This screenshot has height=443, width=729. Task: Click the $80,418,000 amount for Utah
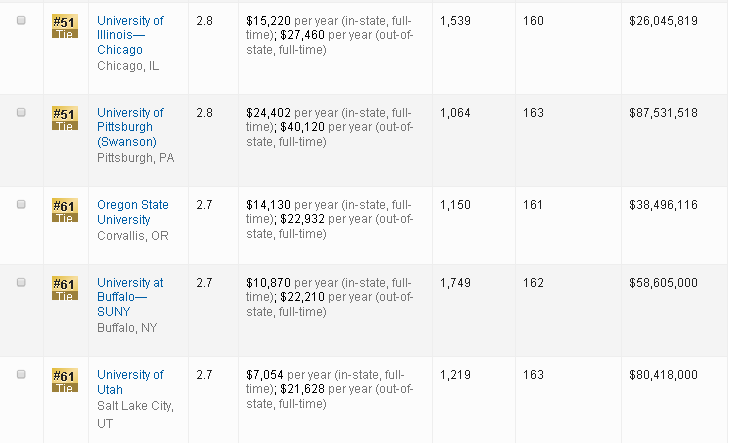point(663,375)
